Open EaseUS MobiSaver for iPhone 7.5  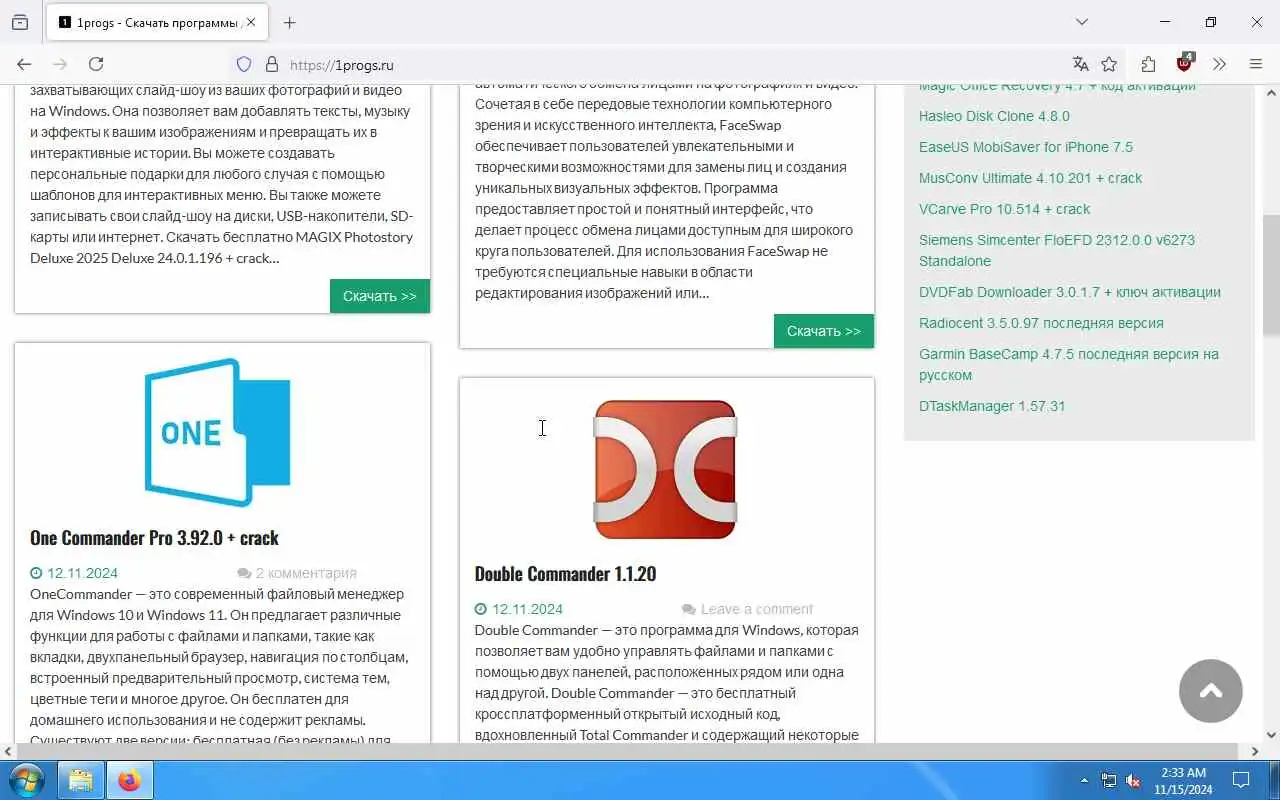(x=1026, y=147)
